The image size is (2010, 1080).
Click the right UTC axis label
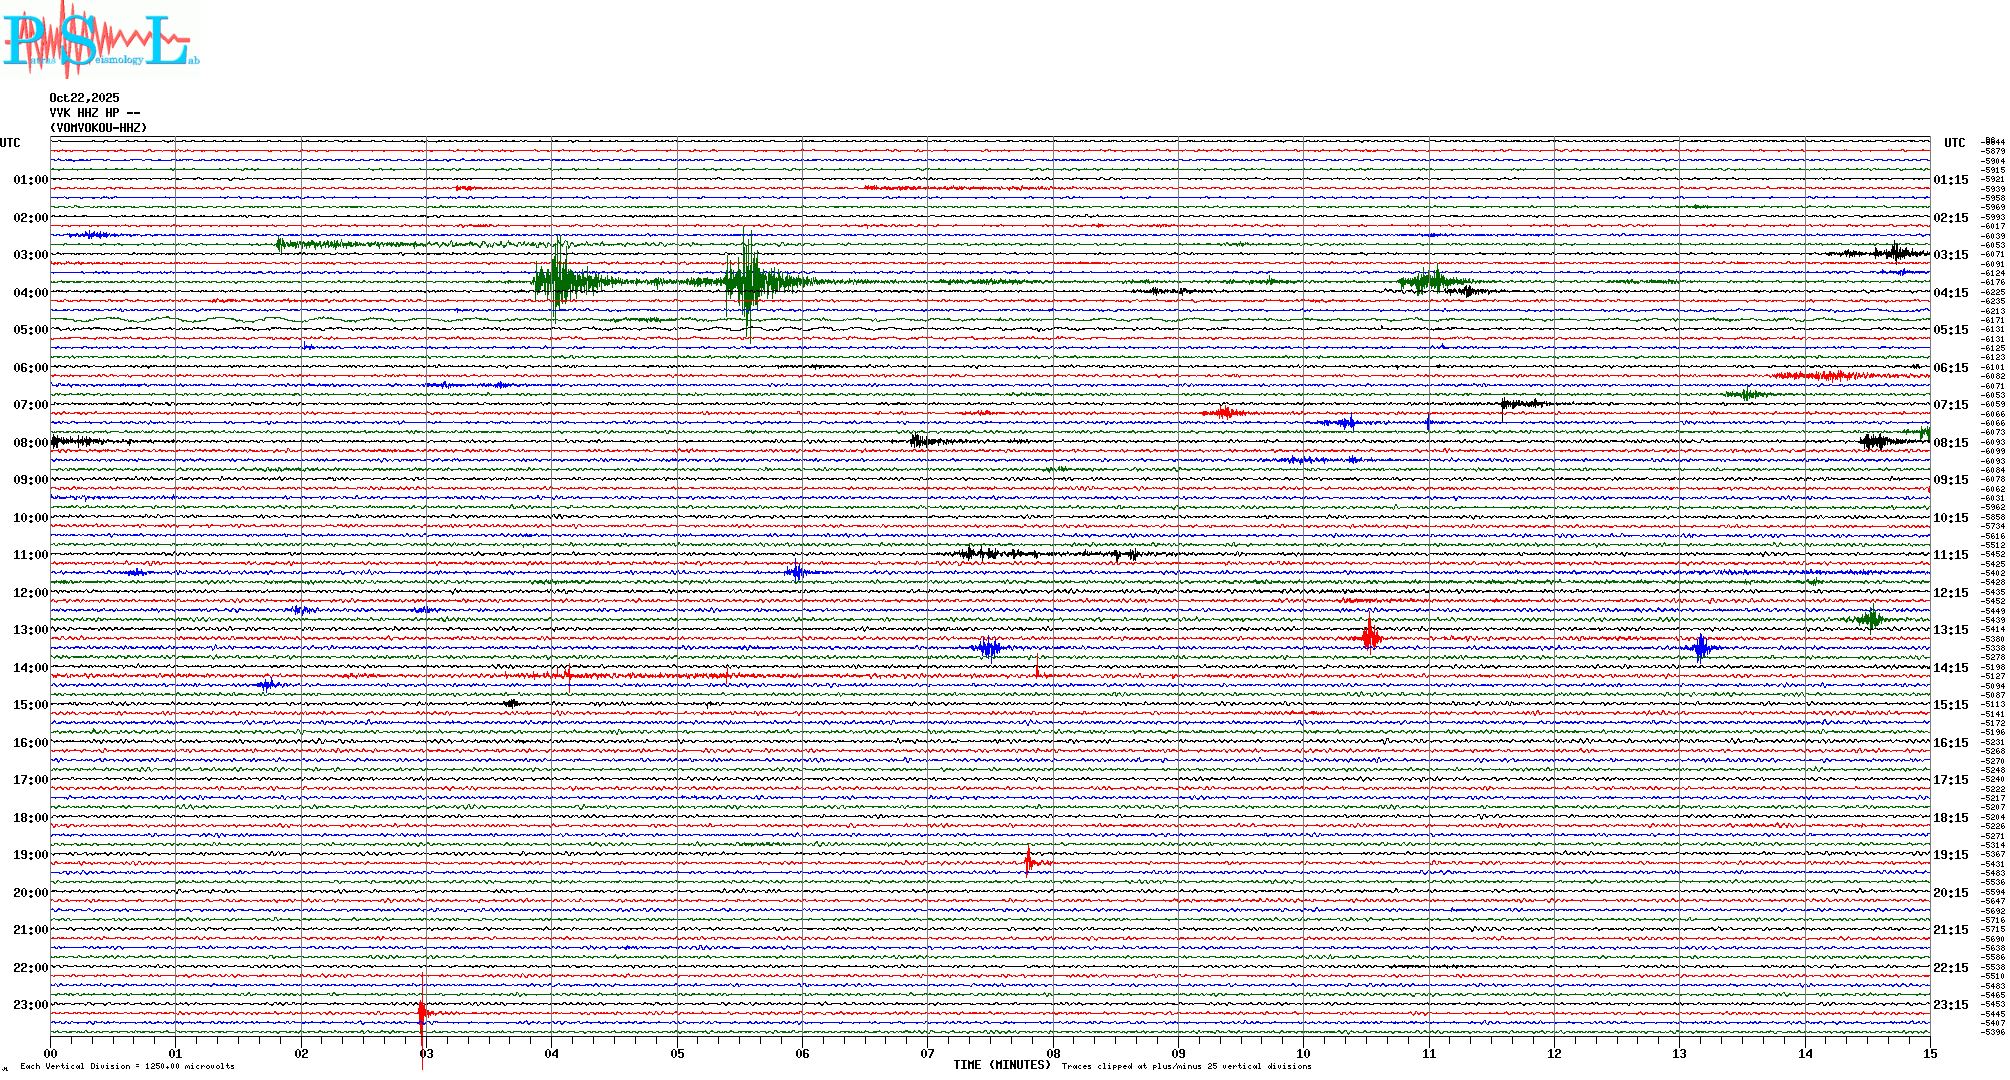tap(1954, 143)
